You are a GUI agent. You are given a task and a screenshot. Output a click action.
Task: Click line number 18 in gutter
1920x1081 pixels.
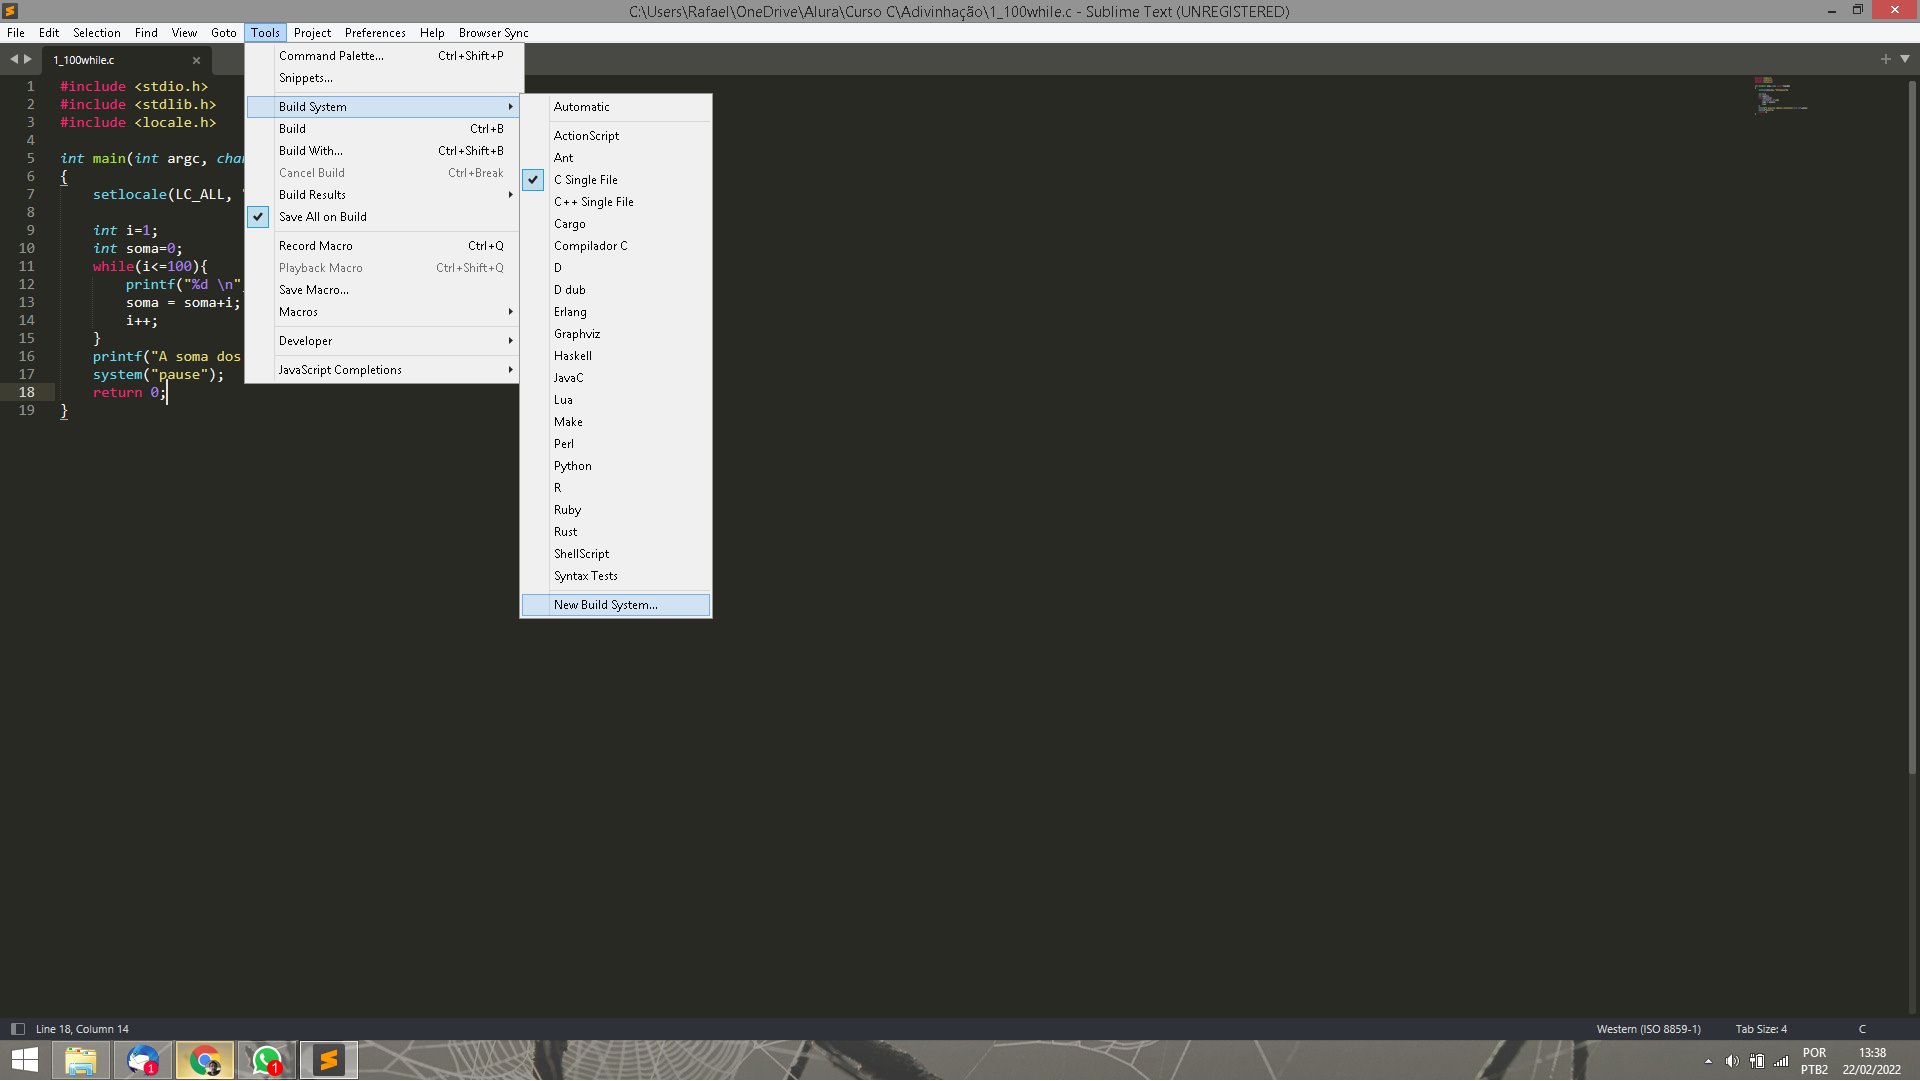27,393
